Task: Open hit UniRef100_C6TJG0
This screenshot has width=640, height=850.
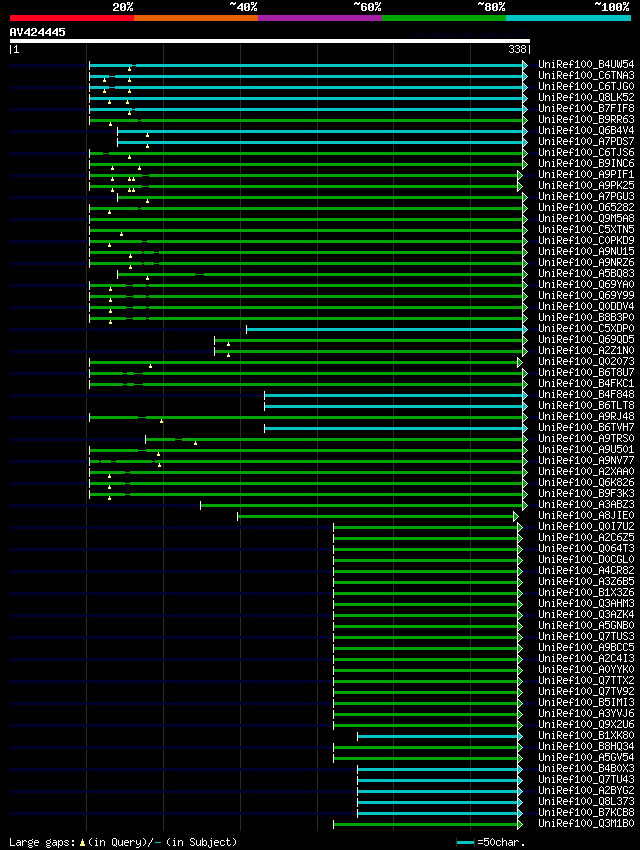Action: click(586, 86)
